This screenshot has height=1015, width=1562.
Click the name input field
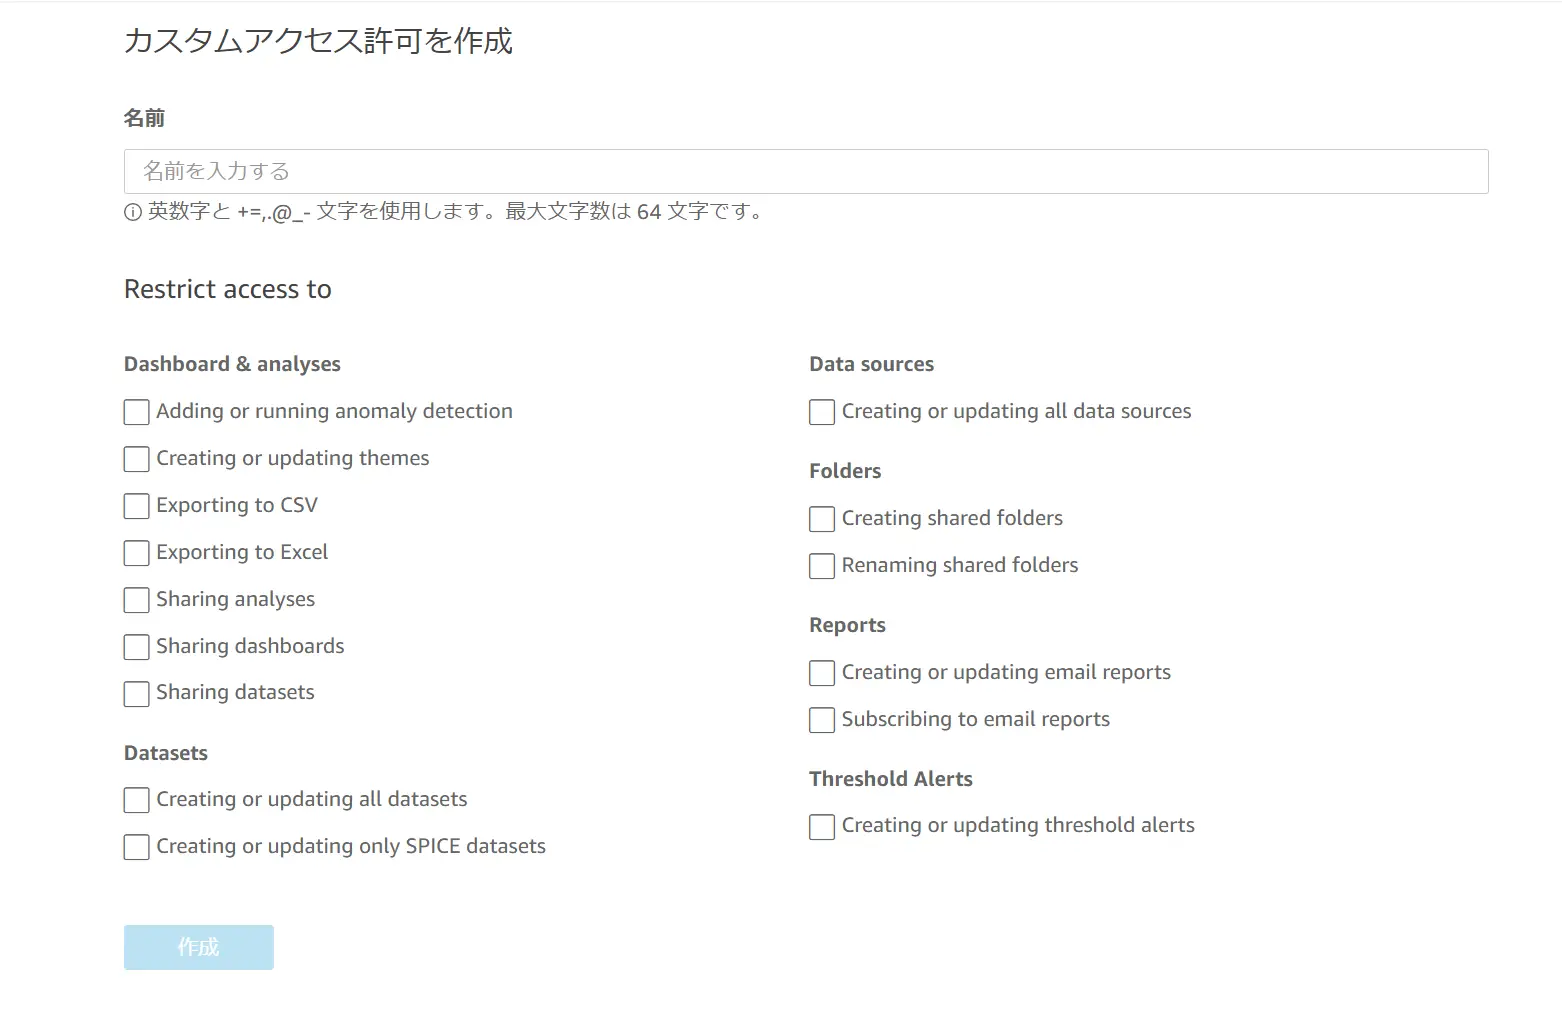pyautogui.click(x=806, y=171)
